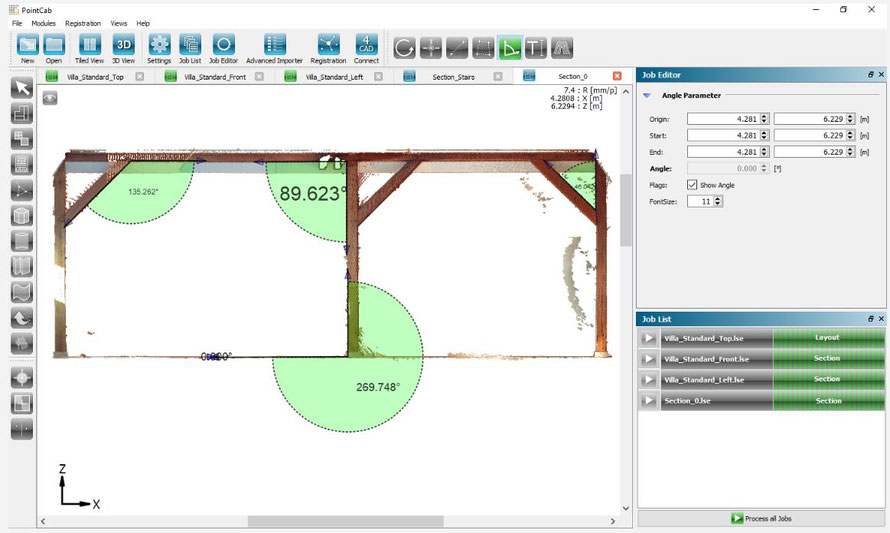Click the rotate/refresh circular arrow tool
This screenshot has width=890, height=533.
pos(404,48)
